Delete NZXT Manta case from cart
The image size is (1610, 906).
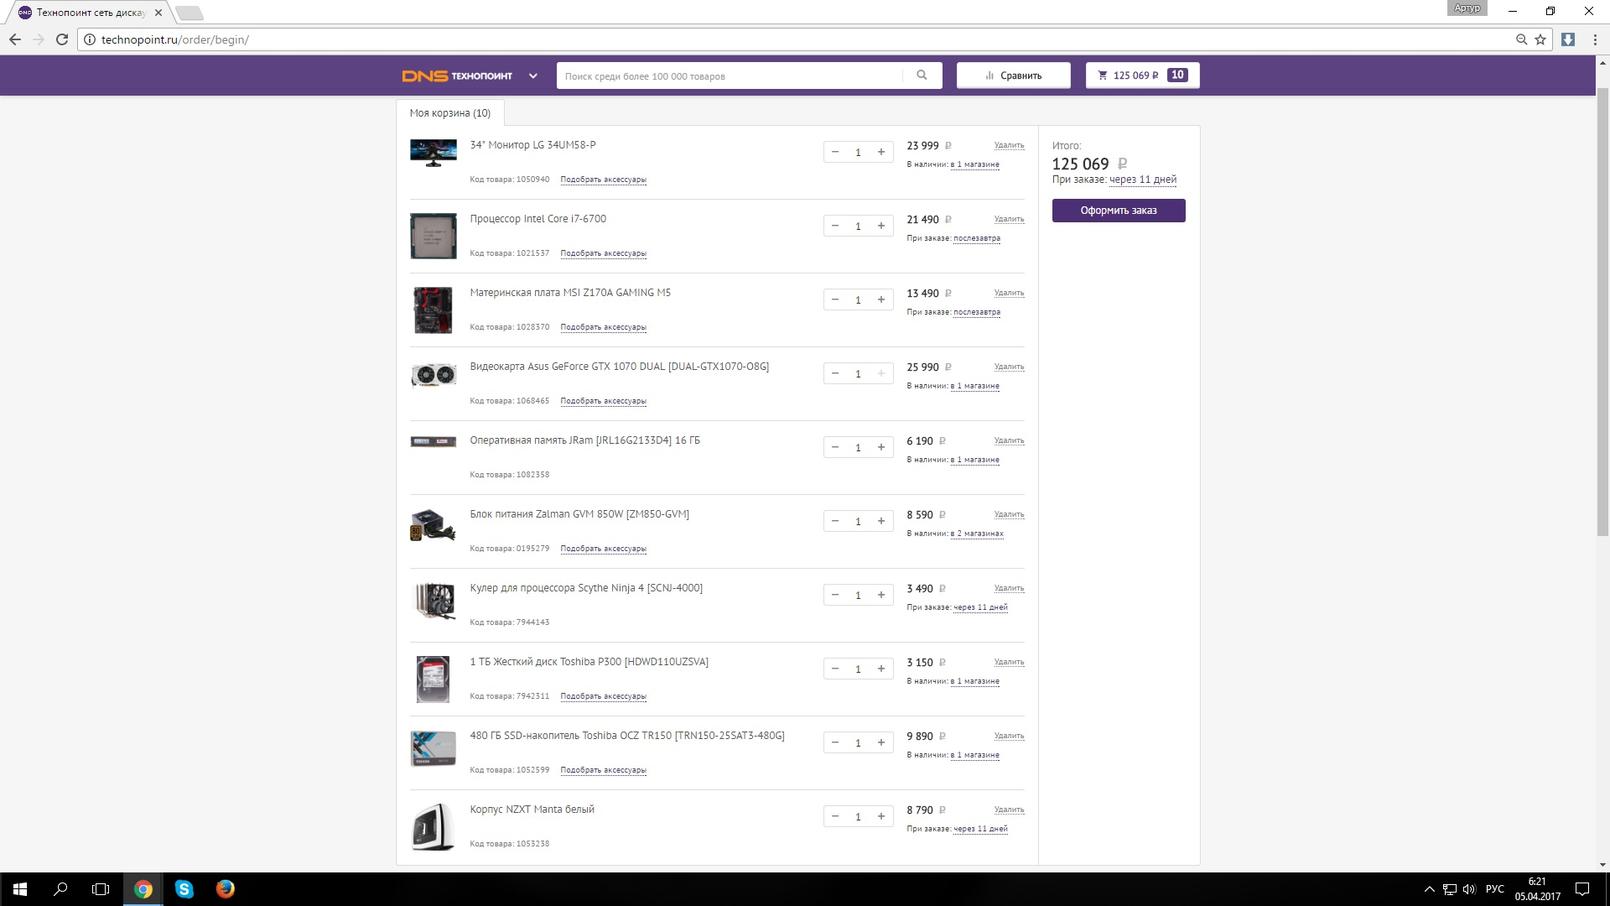click(x=1009, y=810)
